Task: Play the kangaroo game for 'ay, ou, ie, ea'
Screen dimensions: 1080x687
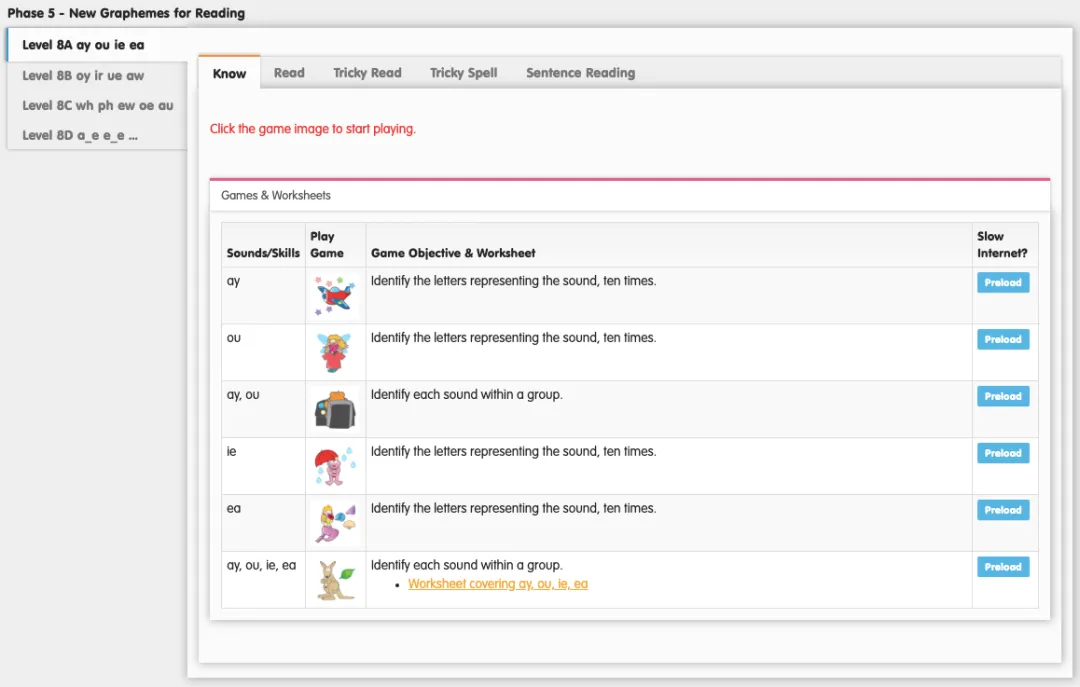Action: (335, 580)
